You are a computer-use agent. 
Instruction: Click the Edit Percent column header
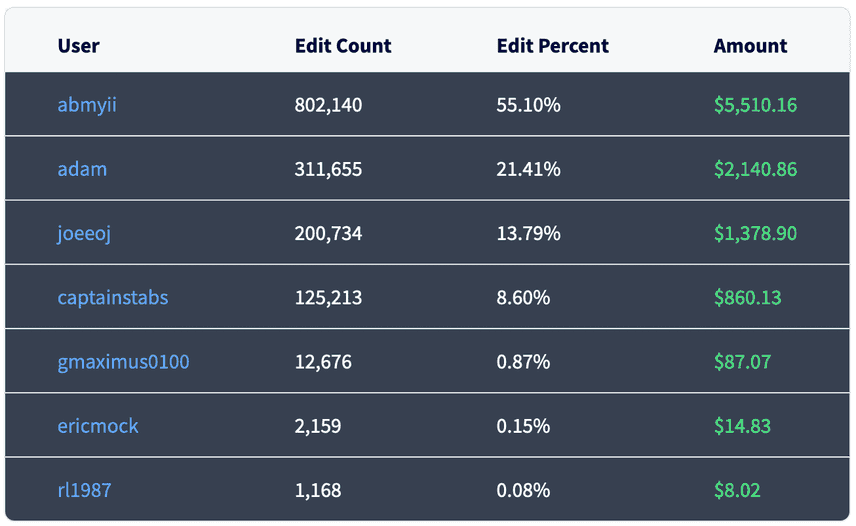pyautogui.click(x=552, y=46)
